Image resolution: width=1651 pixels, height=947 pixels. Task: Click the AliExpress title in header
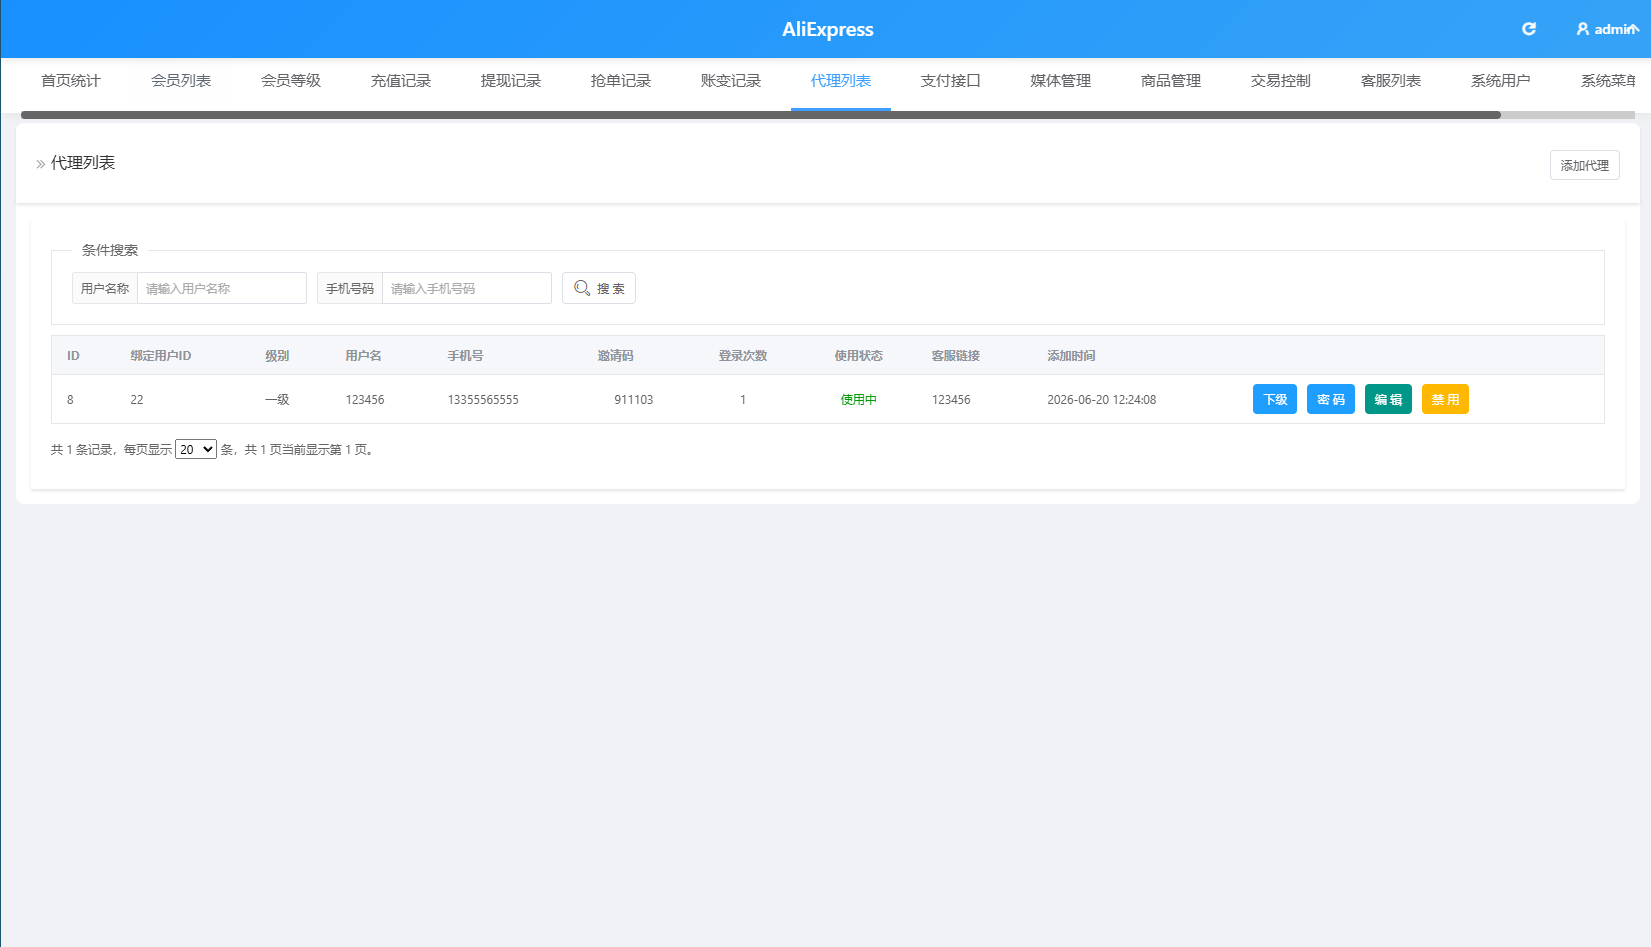828,29
